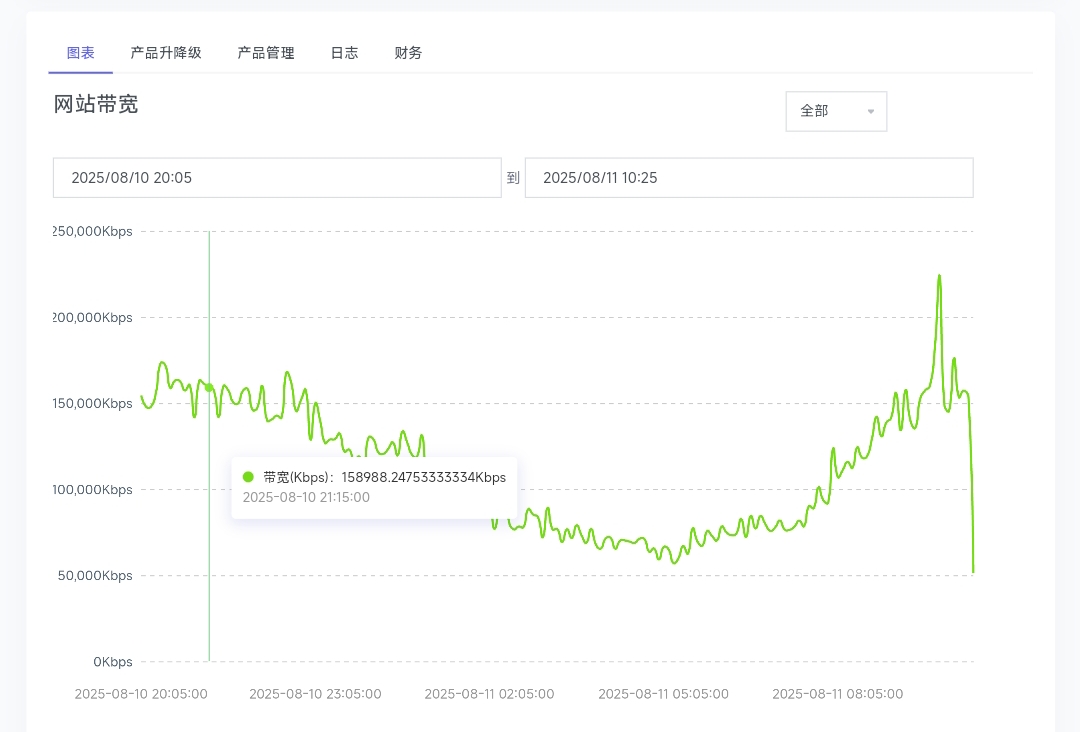Screen dimensions: 1080x732
Task: Click the 带宽(Kbps) tooltip value
Action: [x=383, y=477]
